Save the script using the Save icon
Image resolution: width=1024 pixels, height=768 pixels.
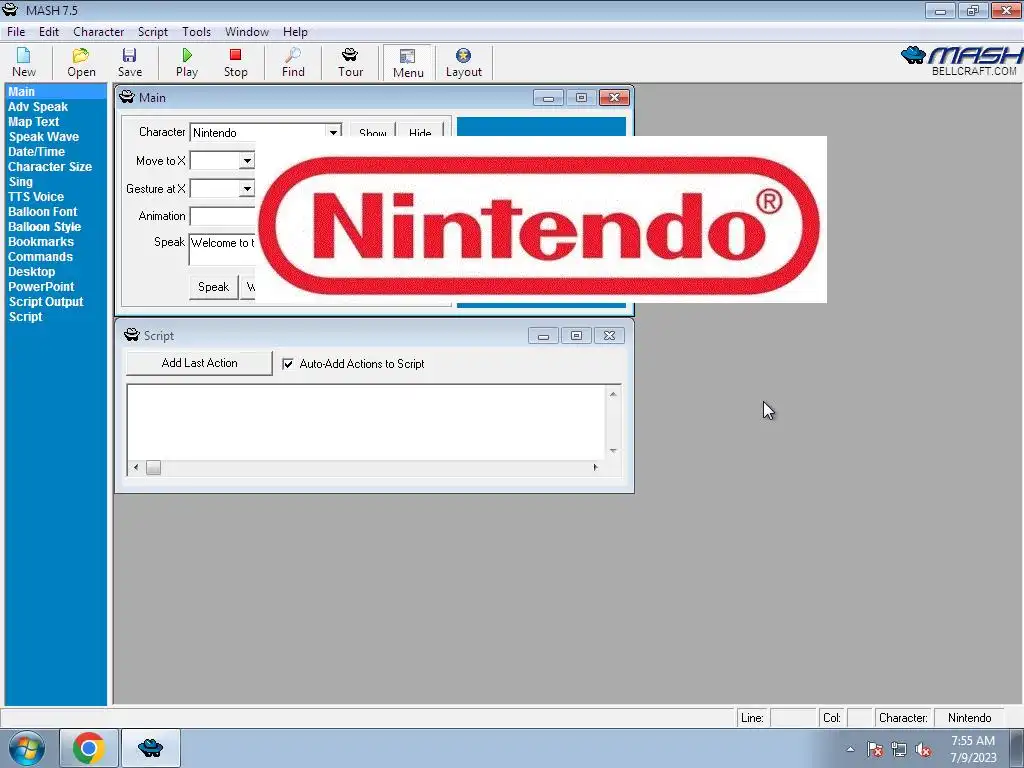[129, 63]
